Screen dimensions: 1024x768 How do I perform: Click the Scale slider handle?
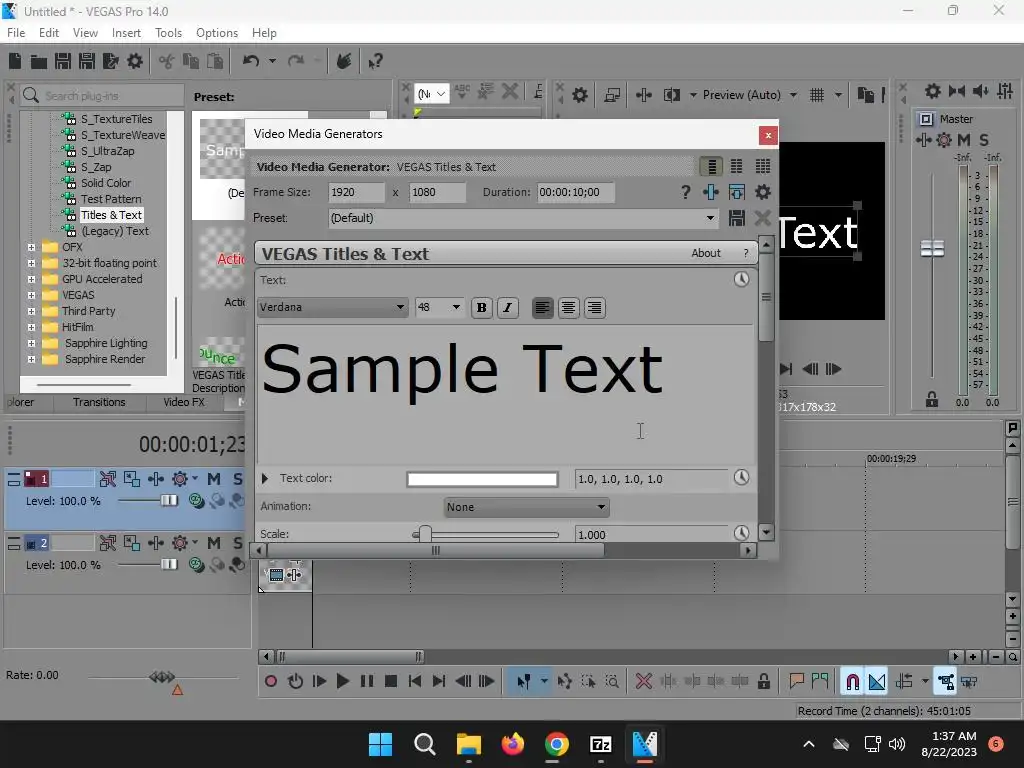(424, 534)
